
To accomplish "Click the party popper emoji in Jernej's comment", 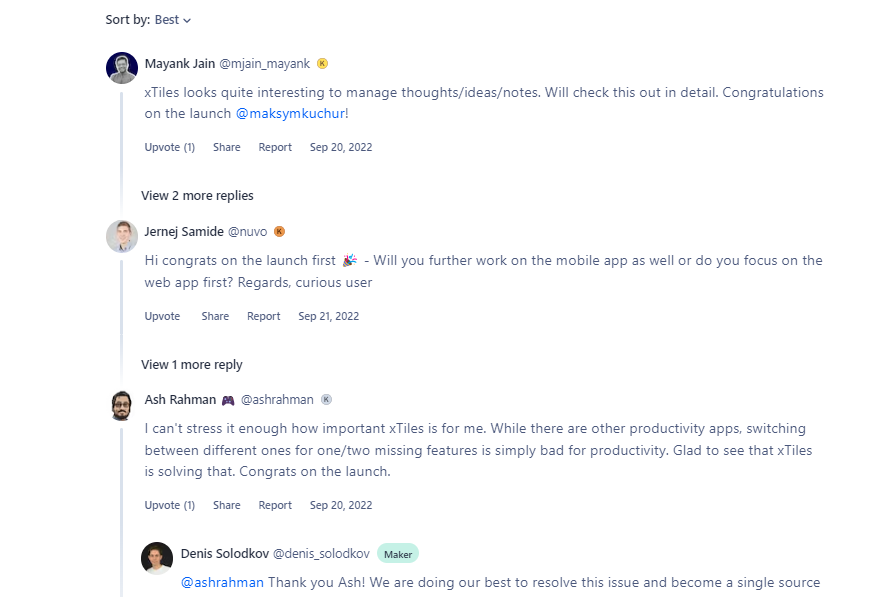I will [x=348, y=259].
